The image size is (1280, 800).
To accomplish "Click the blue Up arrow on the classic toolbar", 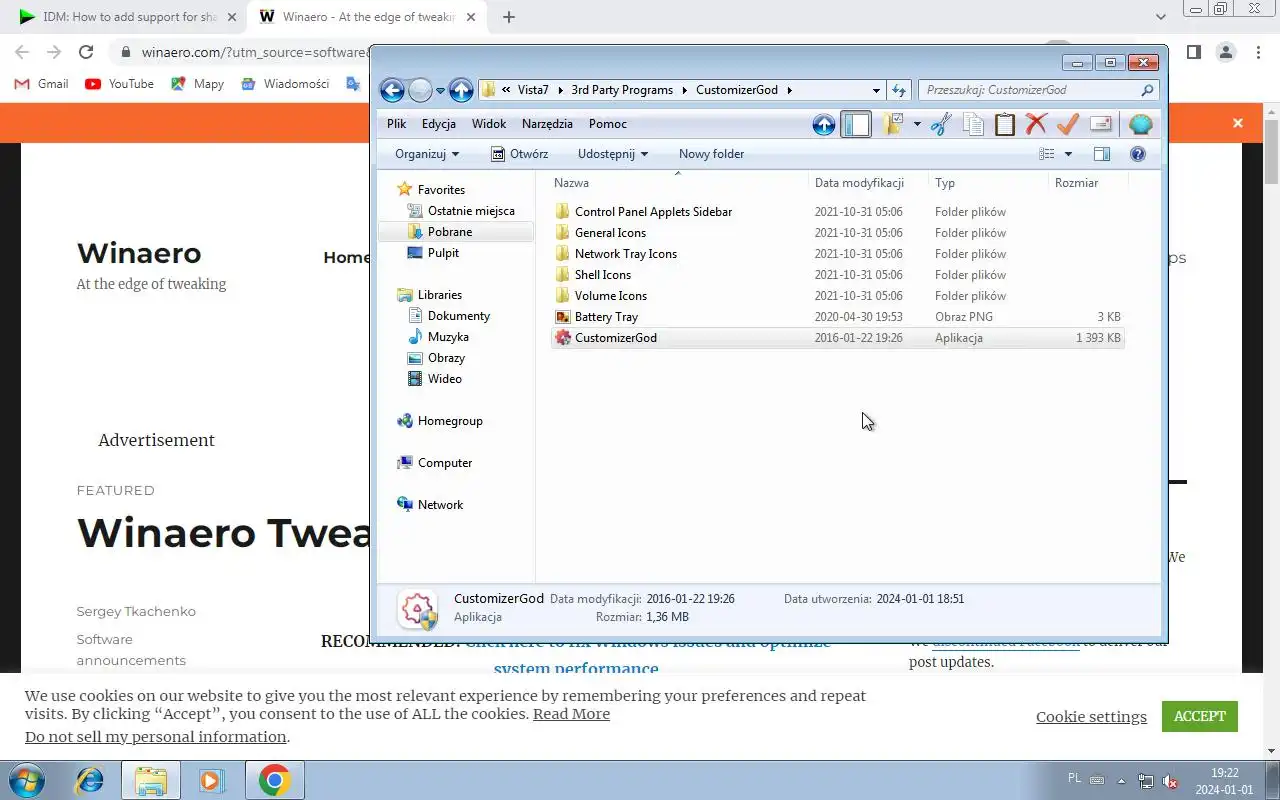I will point(823,125).
